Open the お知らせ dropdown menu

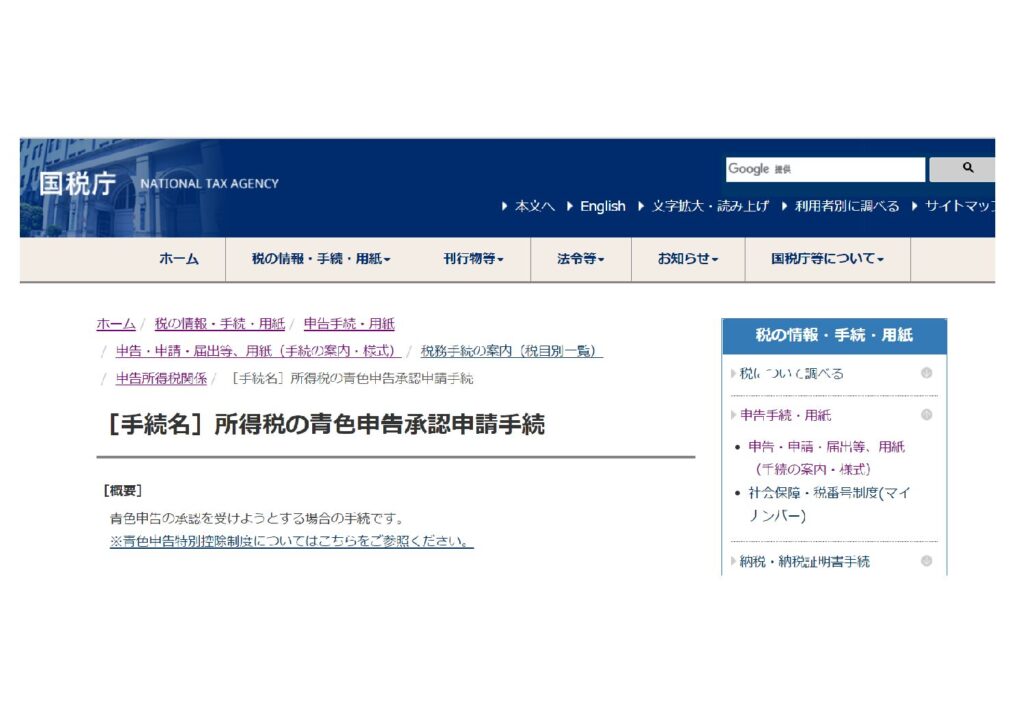point(688,259)
